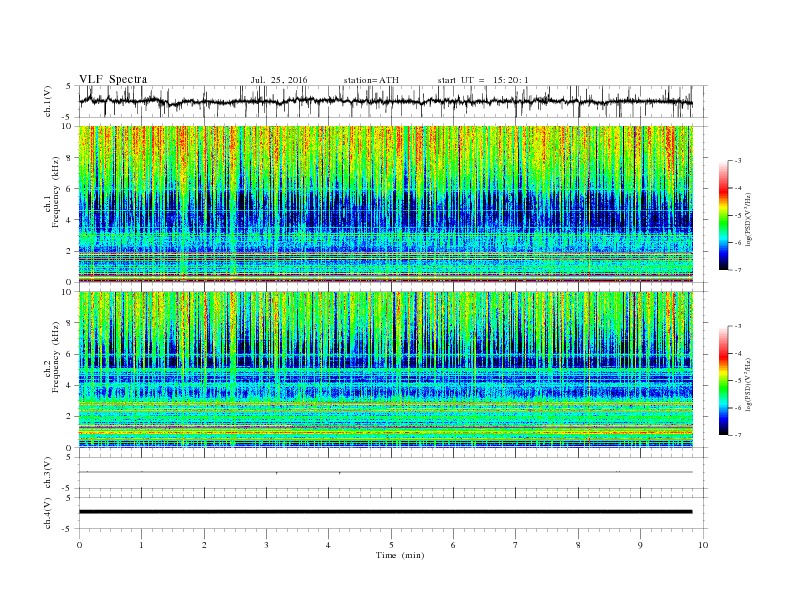Click inside the ch.1 spectrogram panel
The width and height of the screenshot is (792, 612).
click(386, 204)
